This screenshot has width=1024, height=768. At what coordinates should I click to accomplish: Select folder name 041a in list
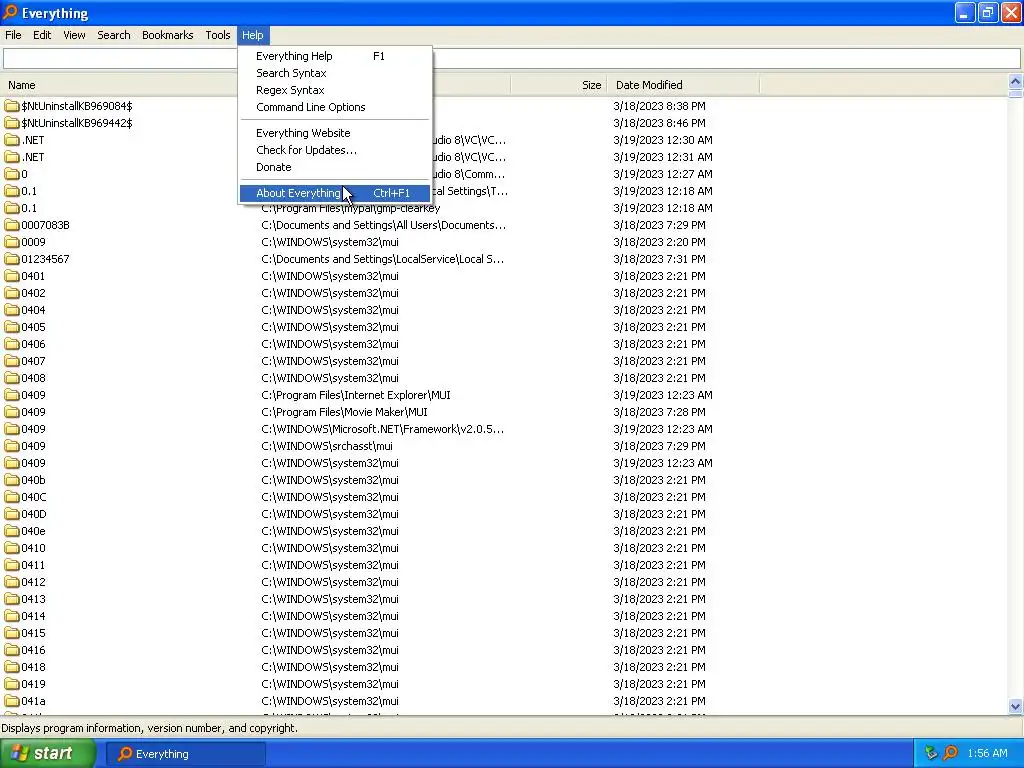pyautogui.click(x=33, y=701)
